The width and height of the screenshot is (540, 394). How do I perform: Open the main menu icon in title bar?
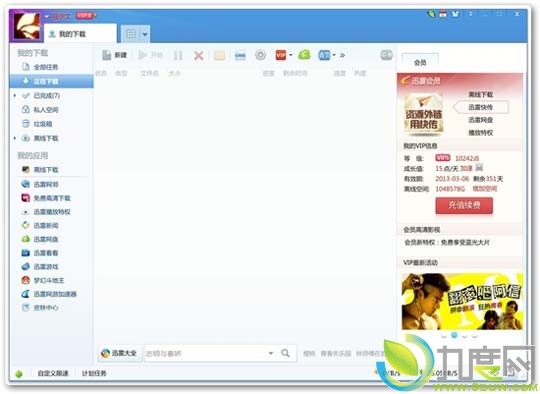click(x=470, y=14)
